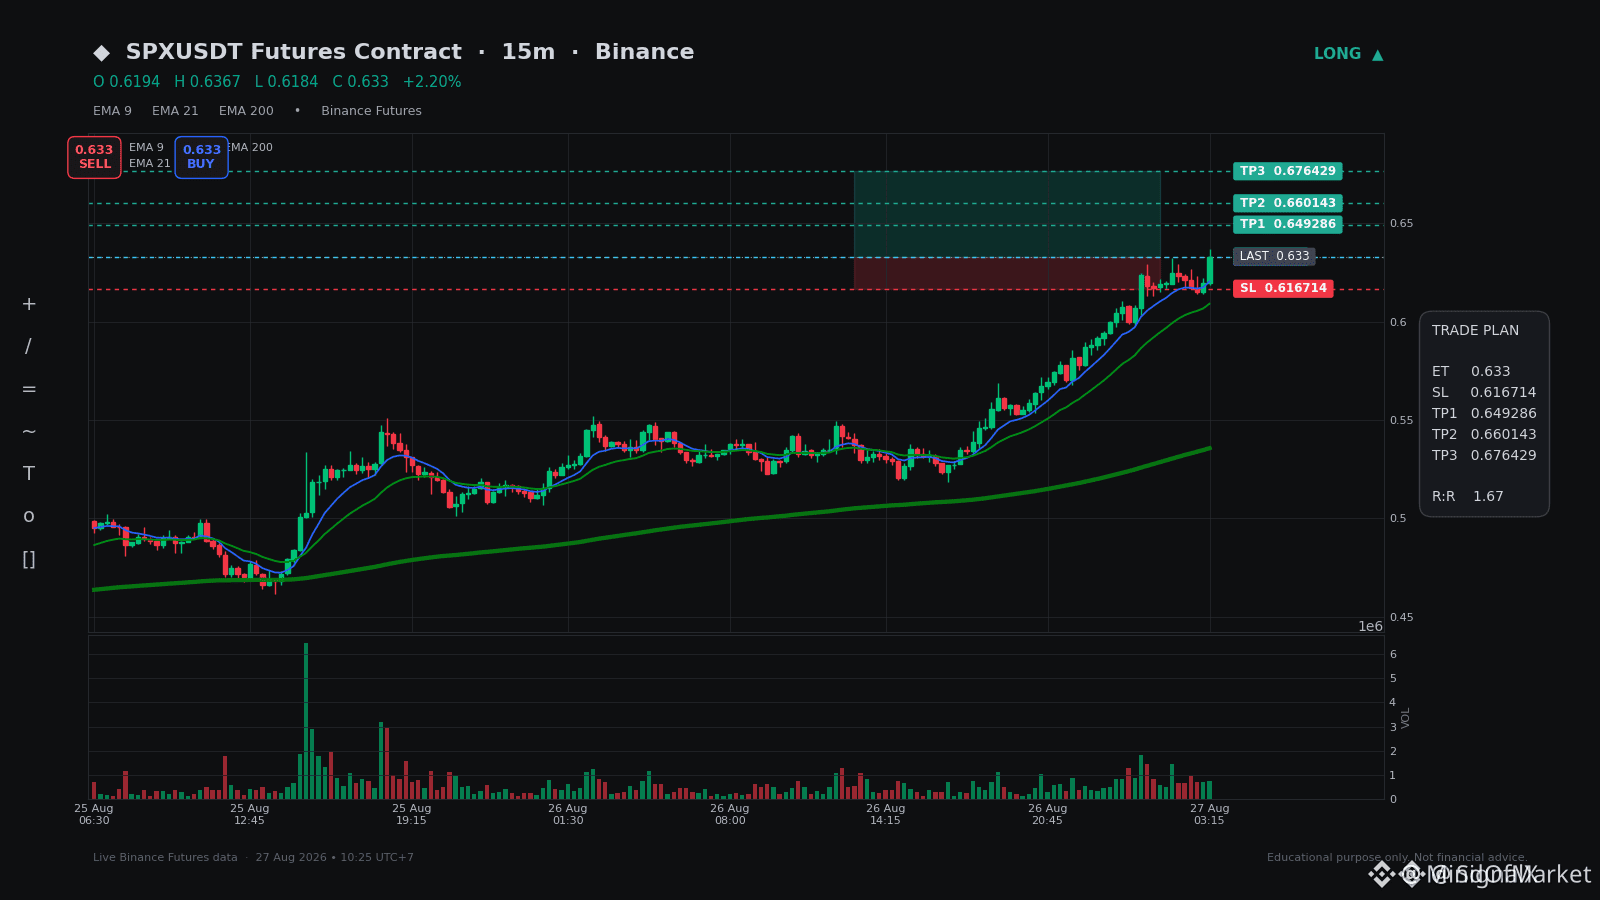Click the 0.45 price axis label

[x=1401, y=618]
